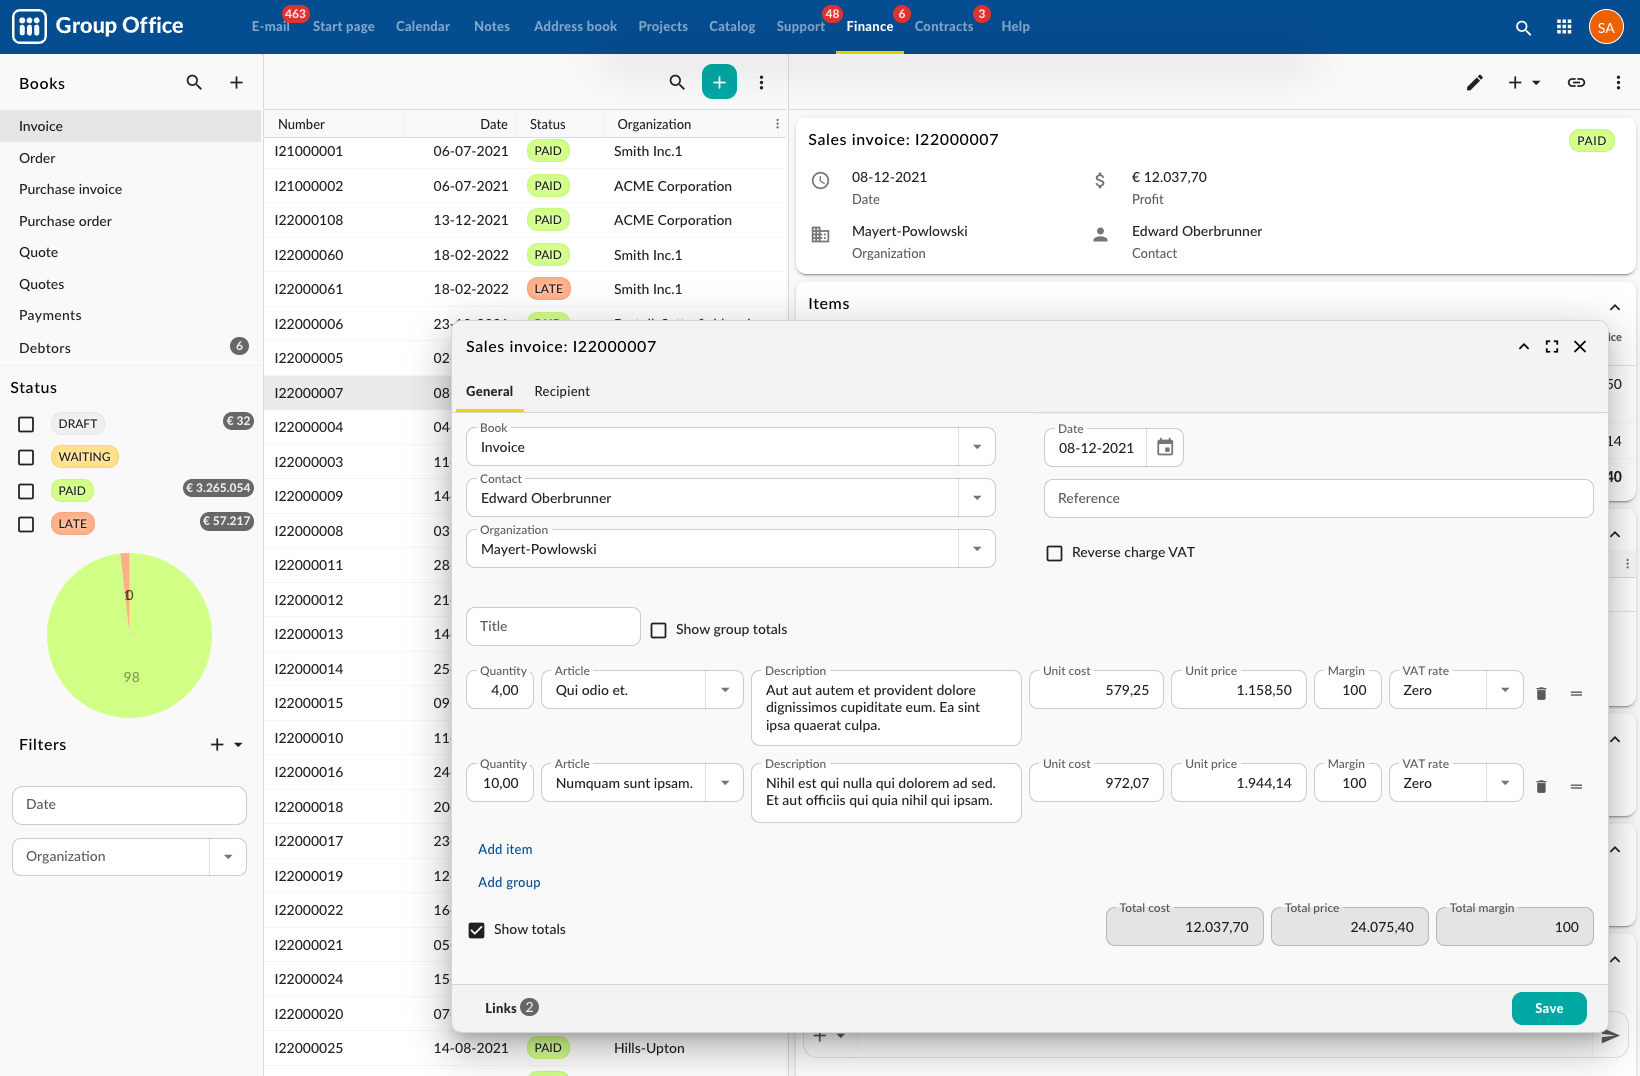This screenshot has height=1076, width=1640.
Task: Click the organization building icon
Action: [x=820, y=235]
